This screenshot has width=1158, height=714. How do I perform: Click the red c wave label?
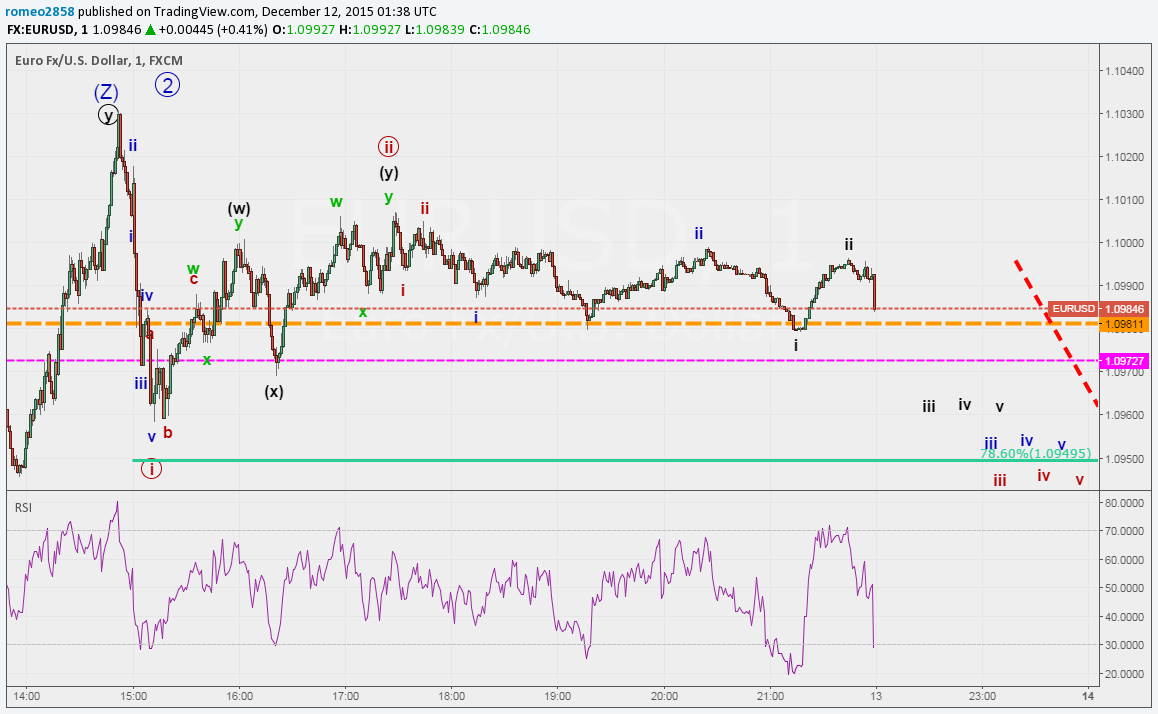click(x=193, y=278)
